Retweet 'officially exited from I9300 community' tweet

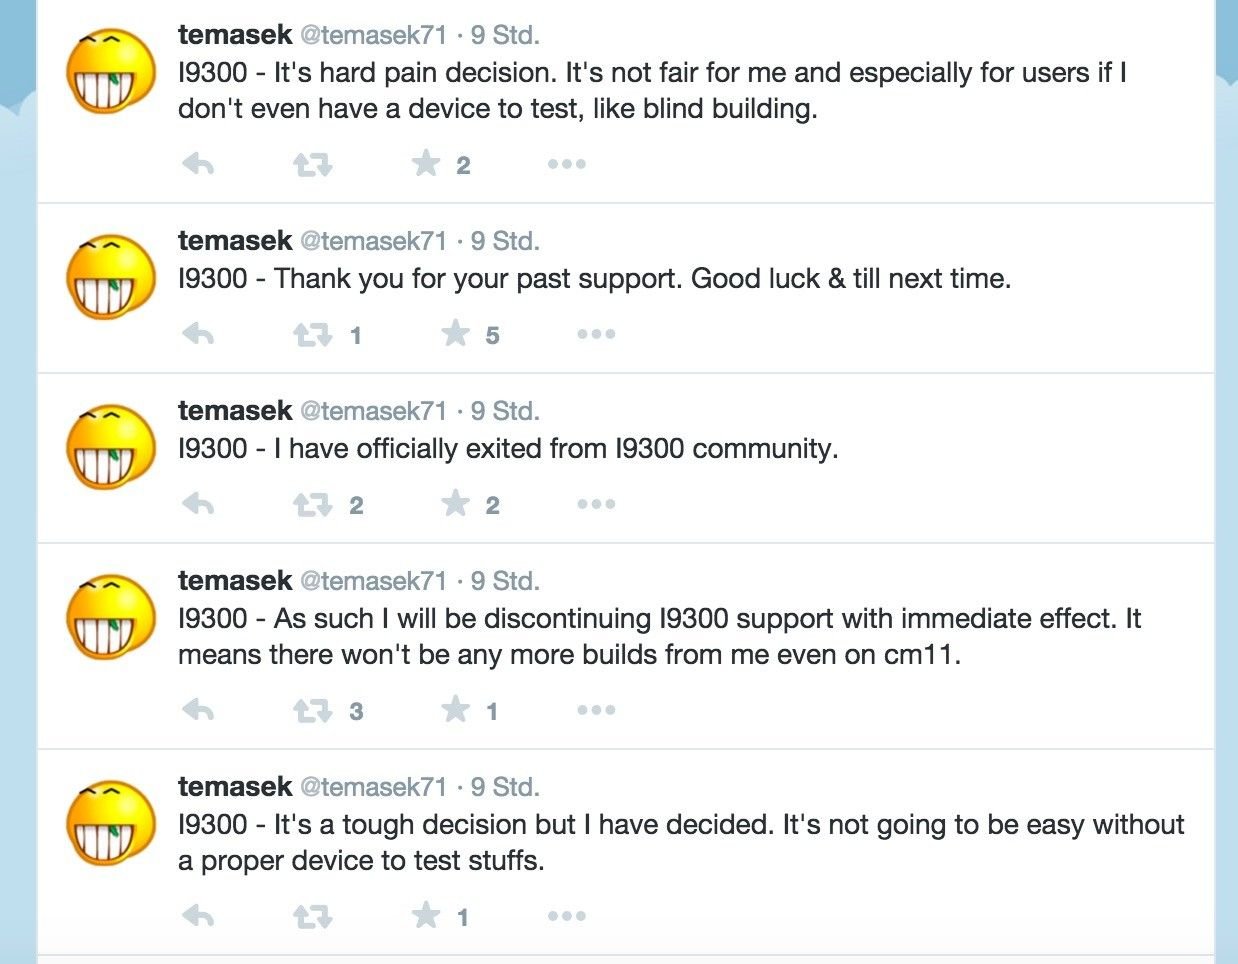(313, 504)
